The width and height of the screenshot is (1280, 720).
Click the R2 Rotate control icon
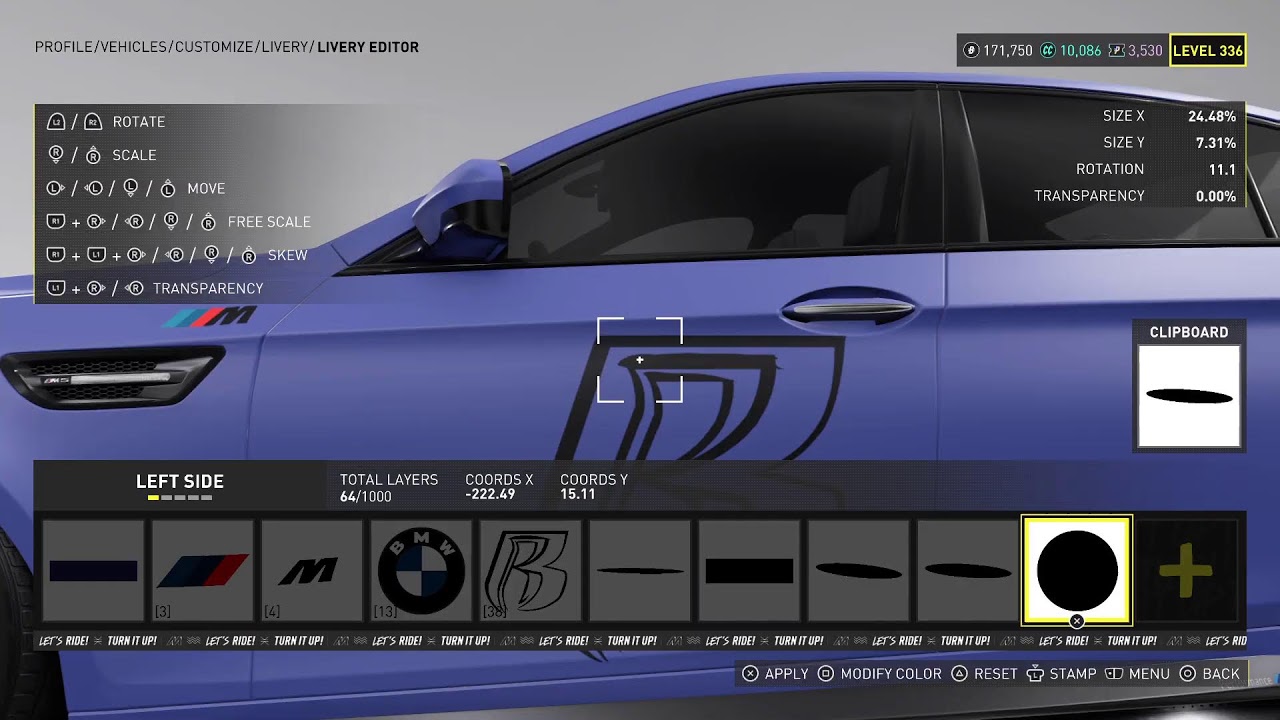93,122
